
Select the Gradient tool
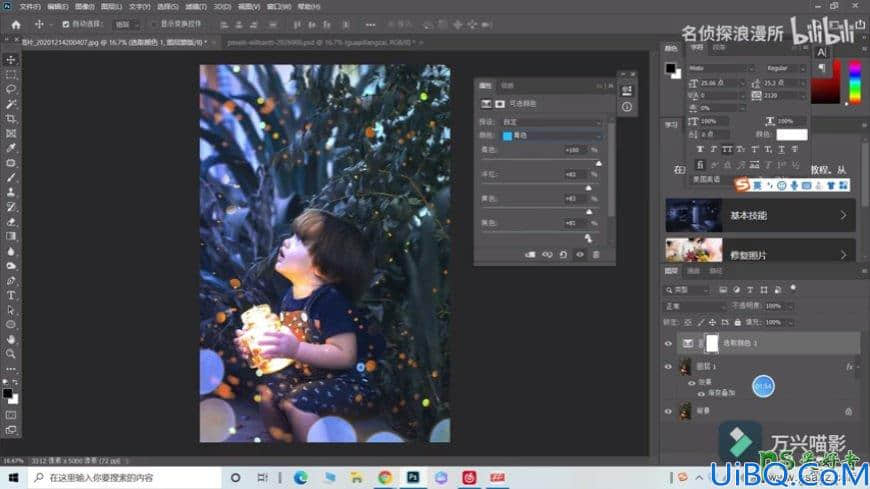[11, 236]
